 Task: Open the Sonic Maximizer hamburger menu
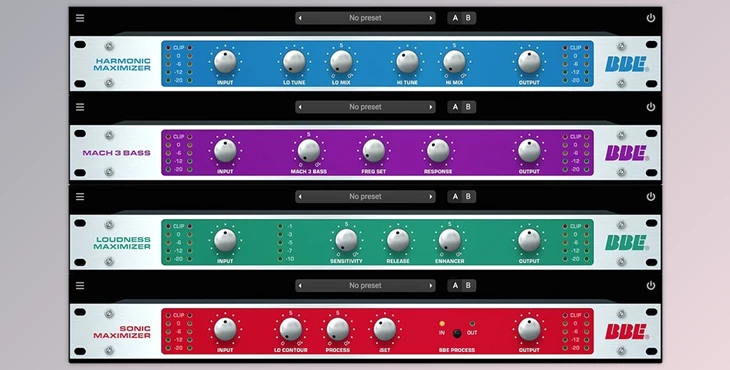[80, 285]
